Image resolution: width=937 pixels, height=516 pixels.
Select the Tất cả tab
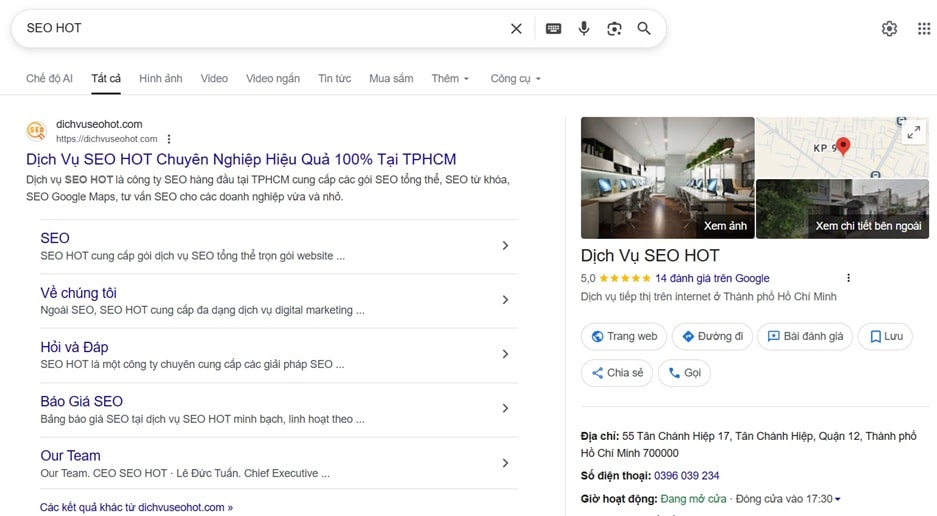coord(106,78)
